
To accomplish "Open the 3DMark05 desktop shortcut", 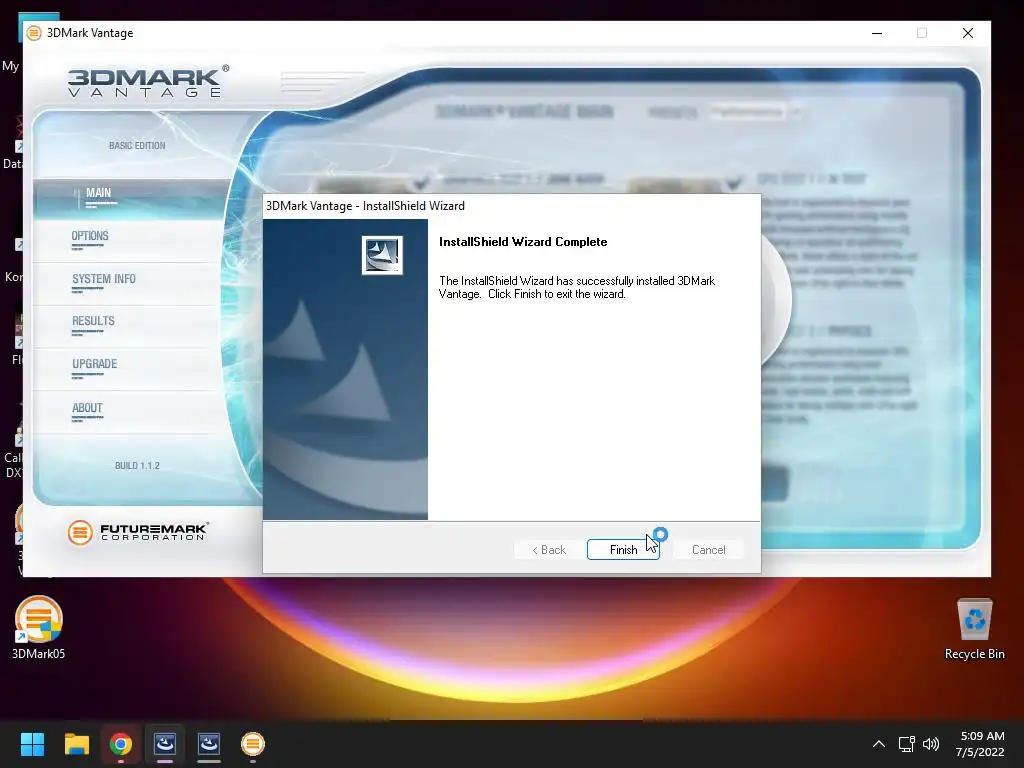I will click(39, 628).
